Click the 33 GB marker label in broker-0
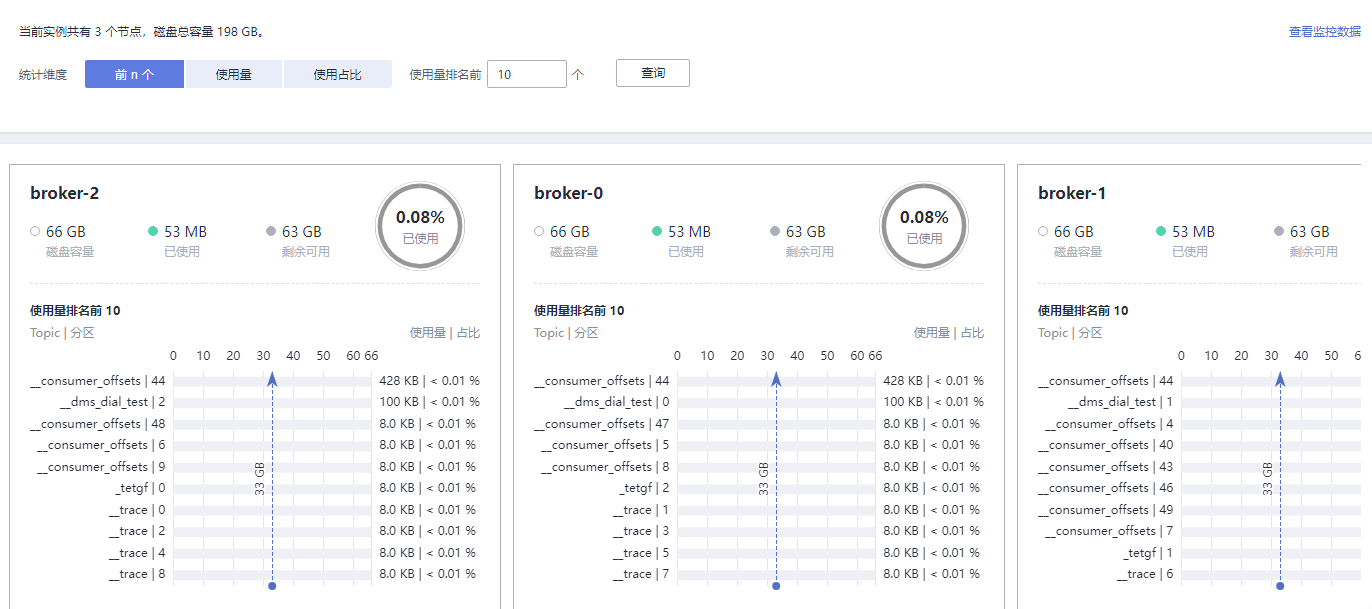Screen dimensions: 1372x609 tap(764, 478)
